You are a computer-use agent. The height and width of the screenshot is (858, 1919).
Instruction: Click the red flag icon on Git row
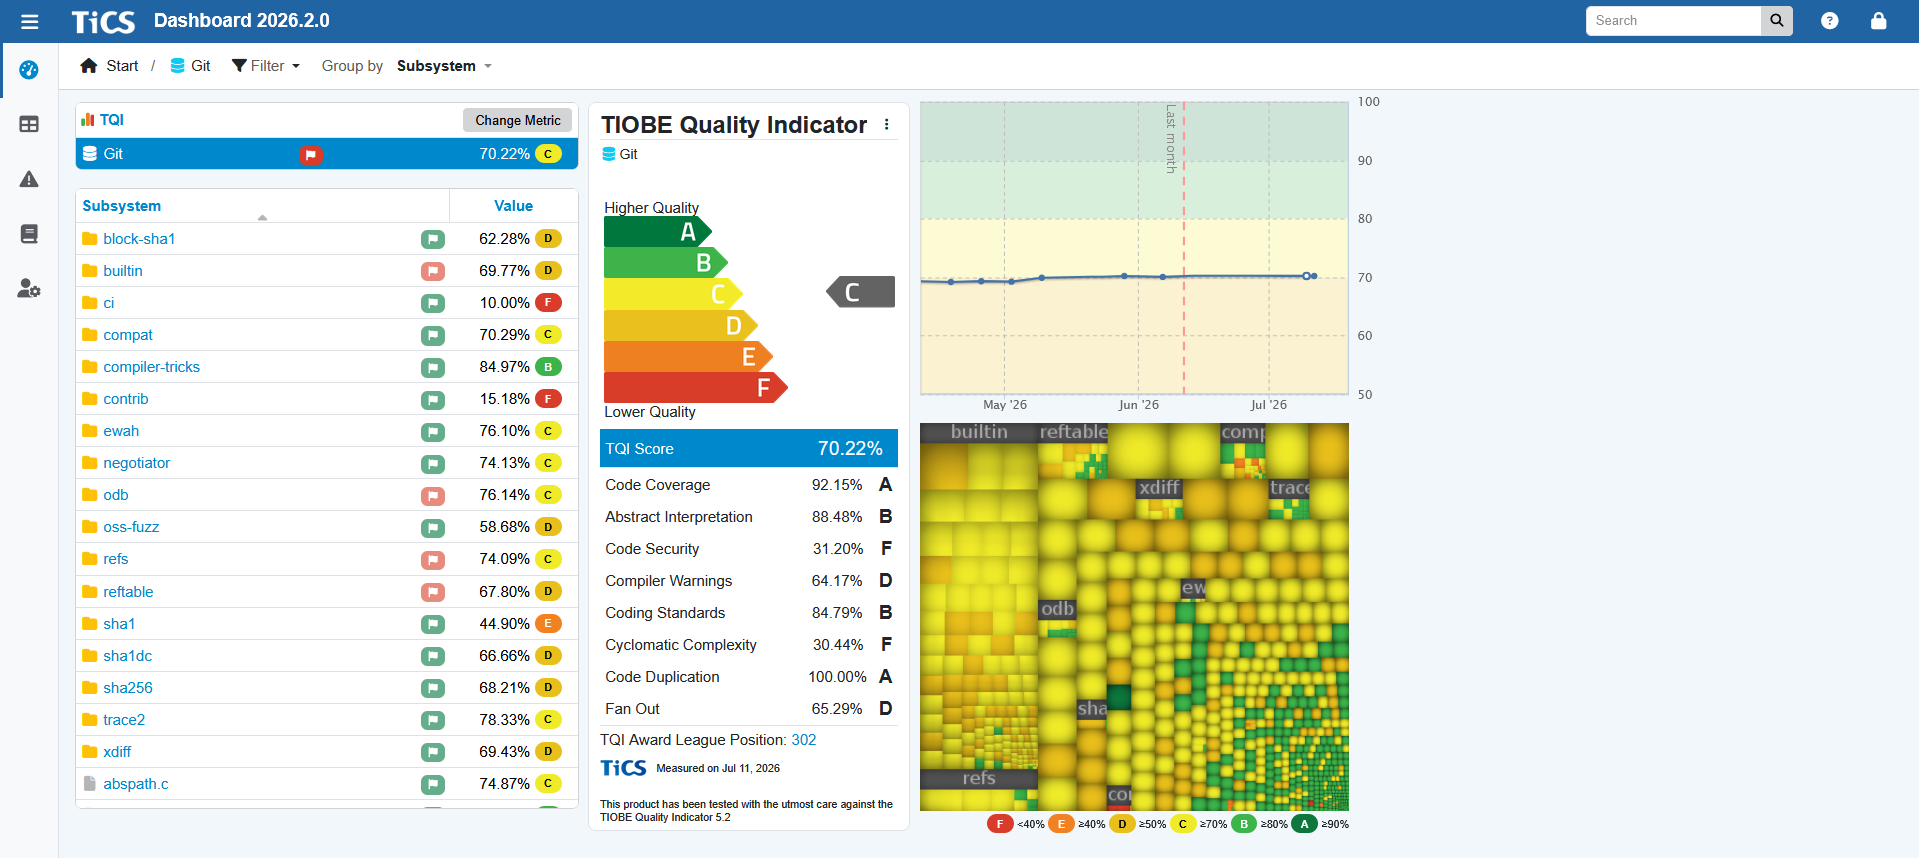(x=311, y=154)
